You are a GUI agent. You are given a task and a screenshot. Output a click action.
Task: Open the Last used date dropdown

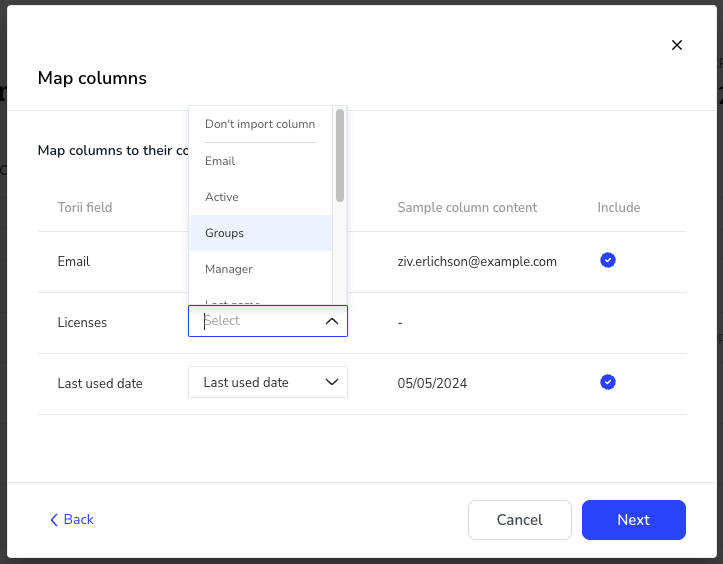pos(267,382)
